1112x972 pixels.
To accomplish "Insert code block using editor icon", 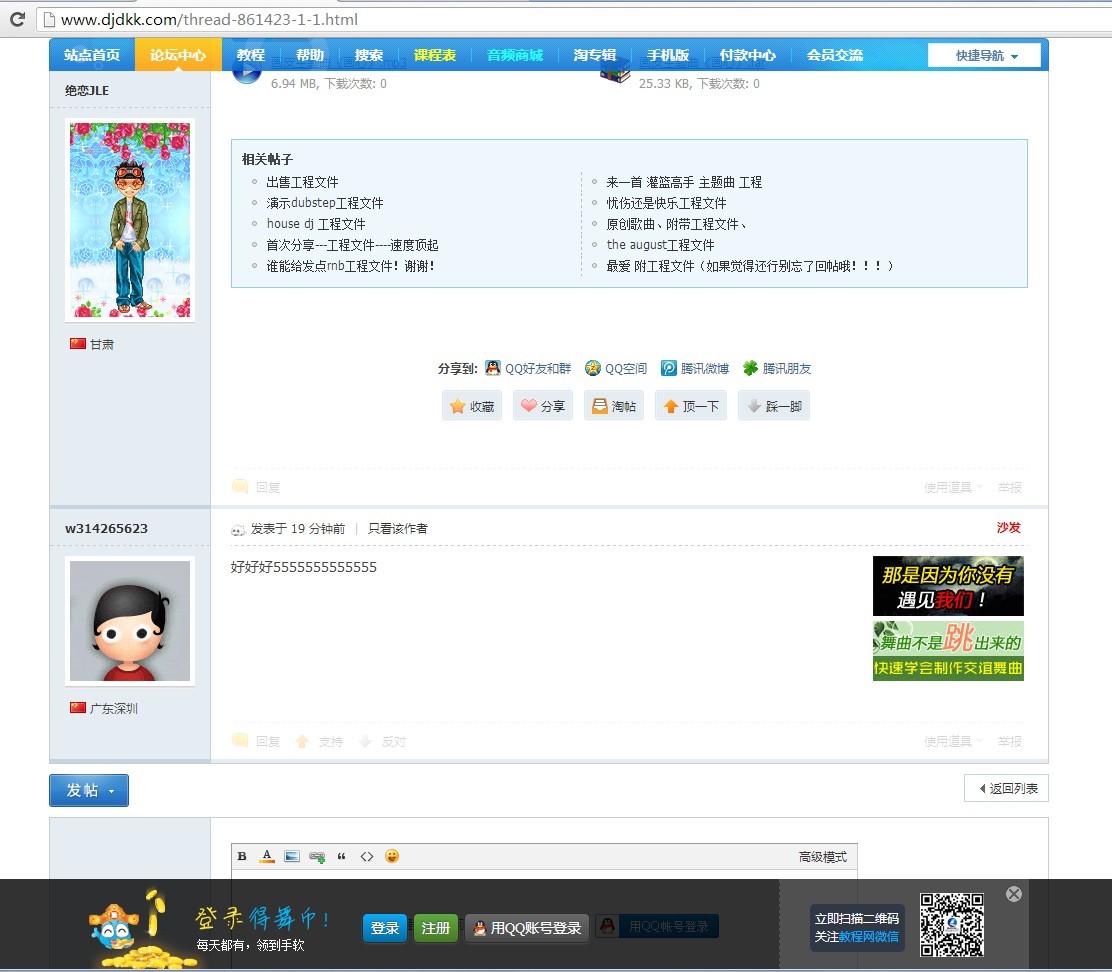I will pos(367,856).
